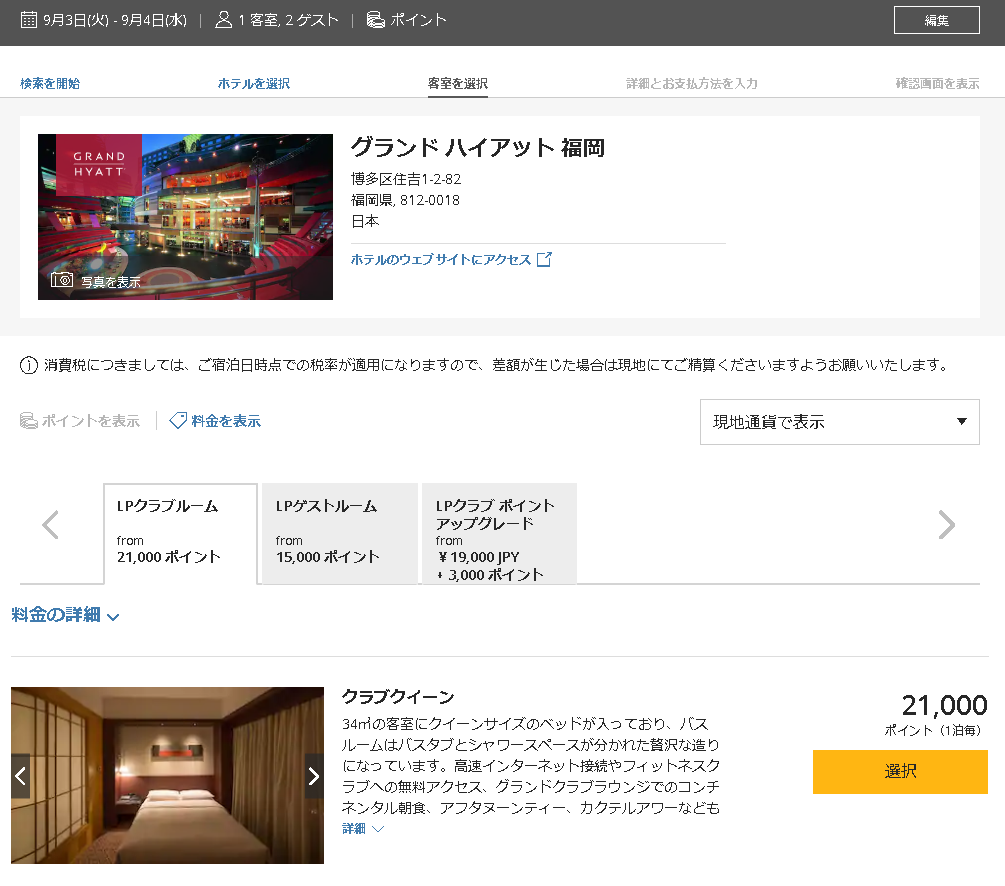Screen dimensions: 1005x886
Task: Click the coins icon by ポイントを表示
Action: click(x=29, y=421)
